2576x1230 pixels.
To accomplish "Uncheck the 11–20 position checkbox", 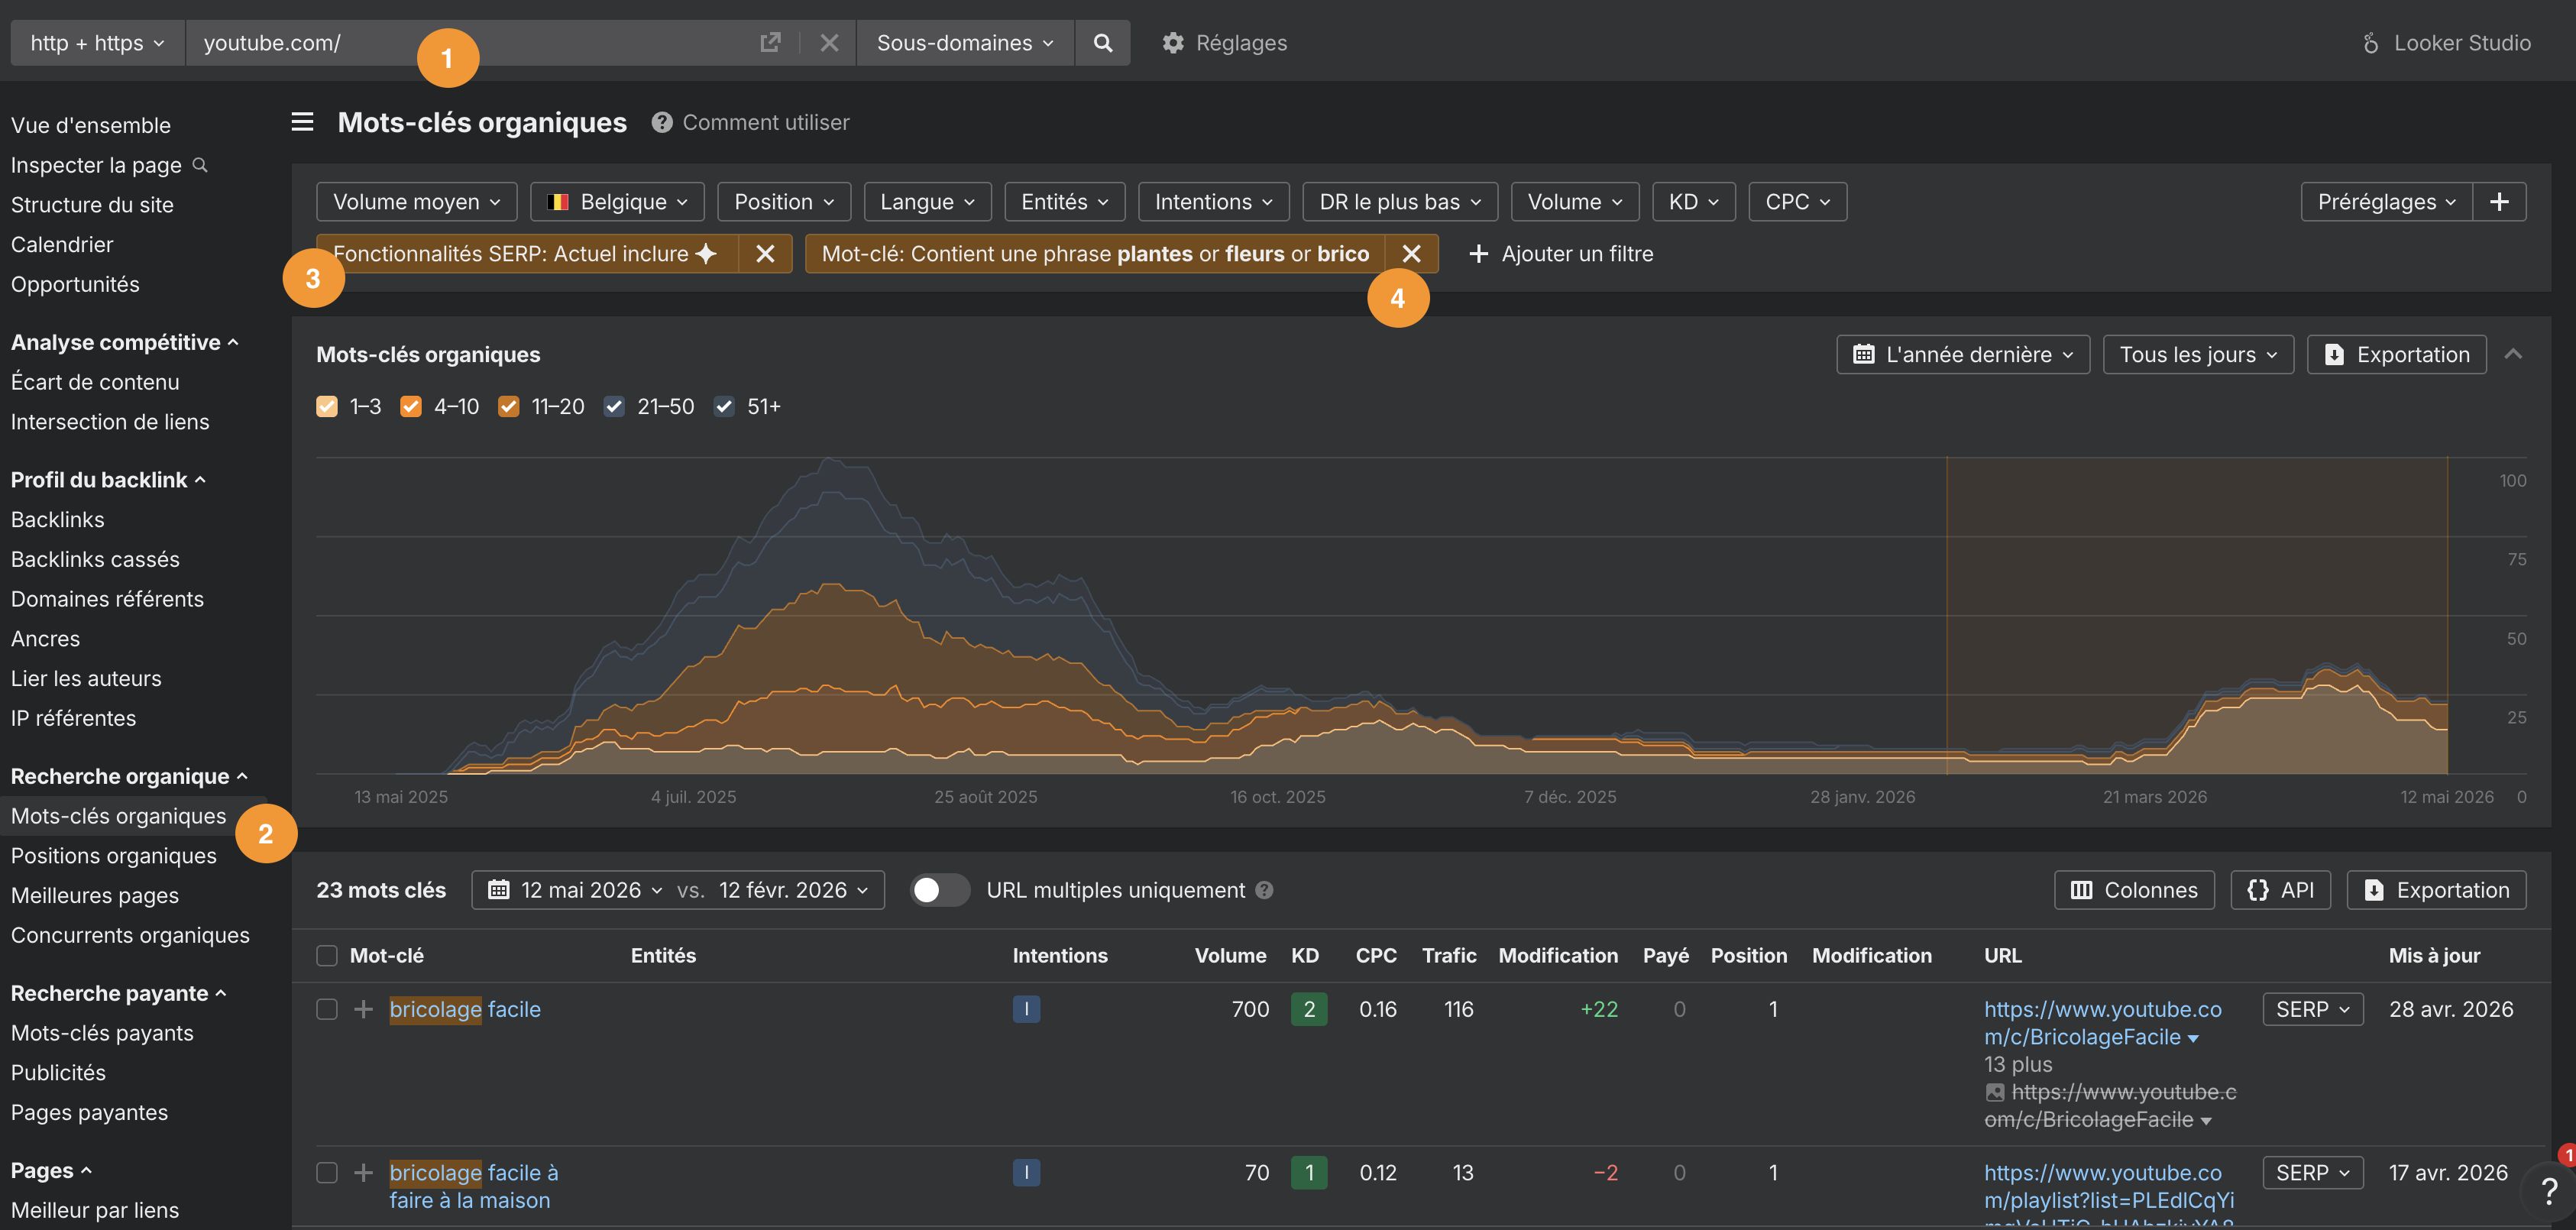I will 509,407.
